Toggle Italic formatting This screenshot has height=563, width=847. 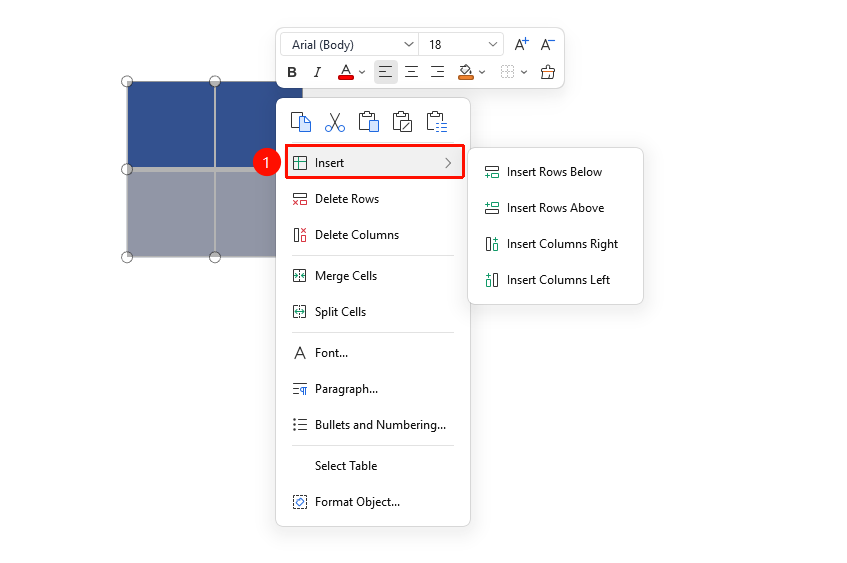pos(317,72)
